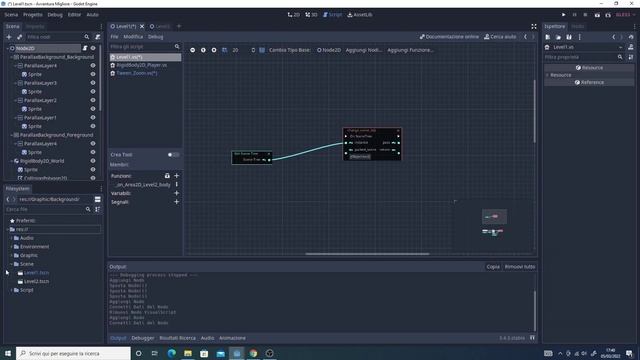The height and width of the screenshot is (360, 640).
Task: Click Aggiungi Funzione button
Action: pyautogui.click(x=410, y=50)
